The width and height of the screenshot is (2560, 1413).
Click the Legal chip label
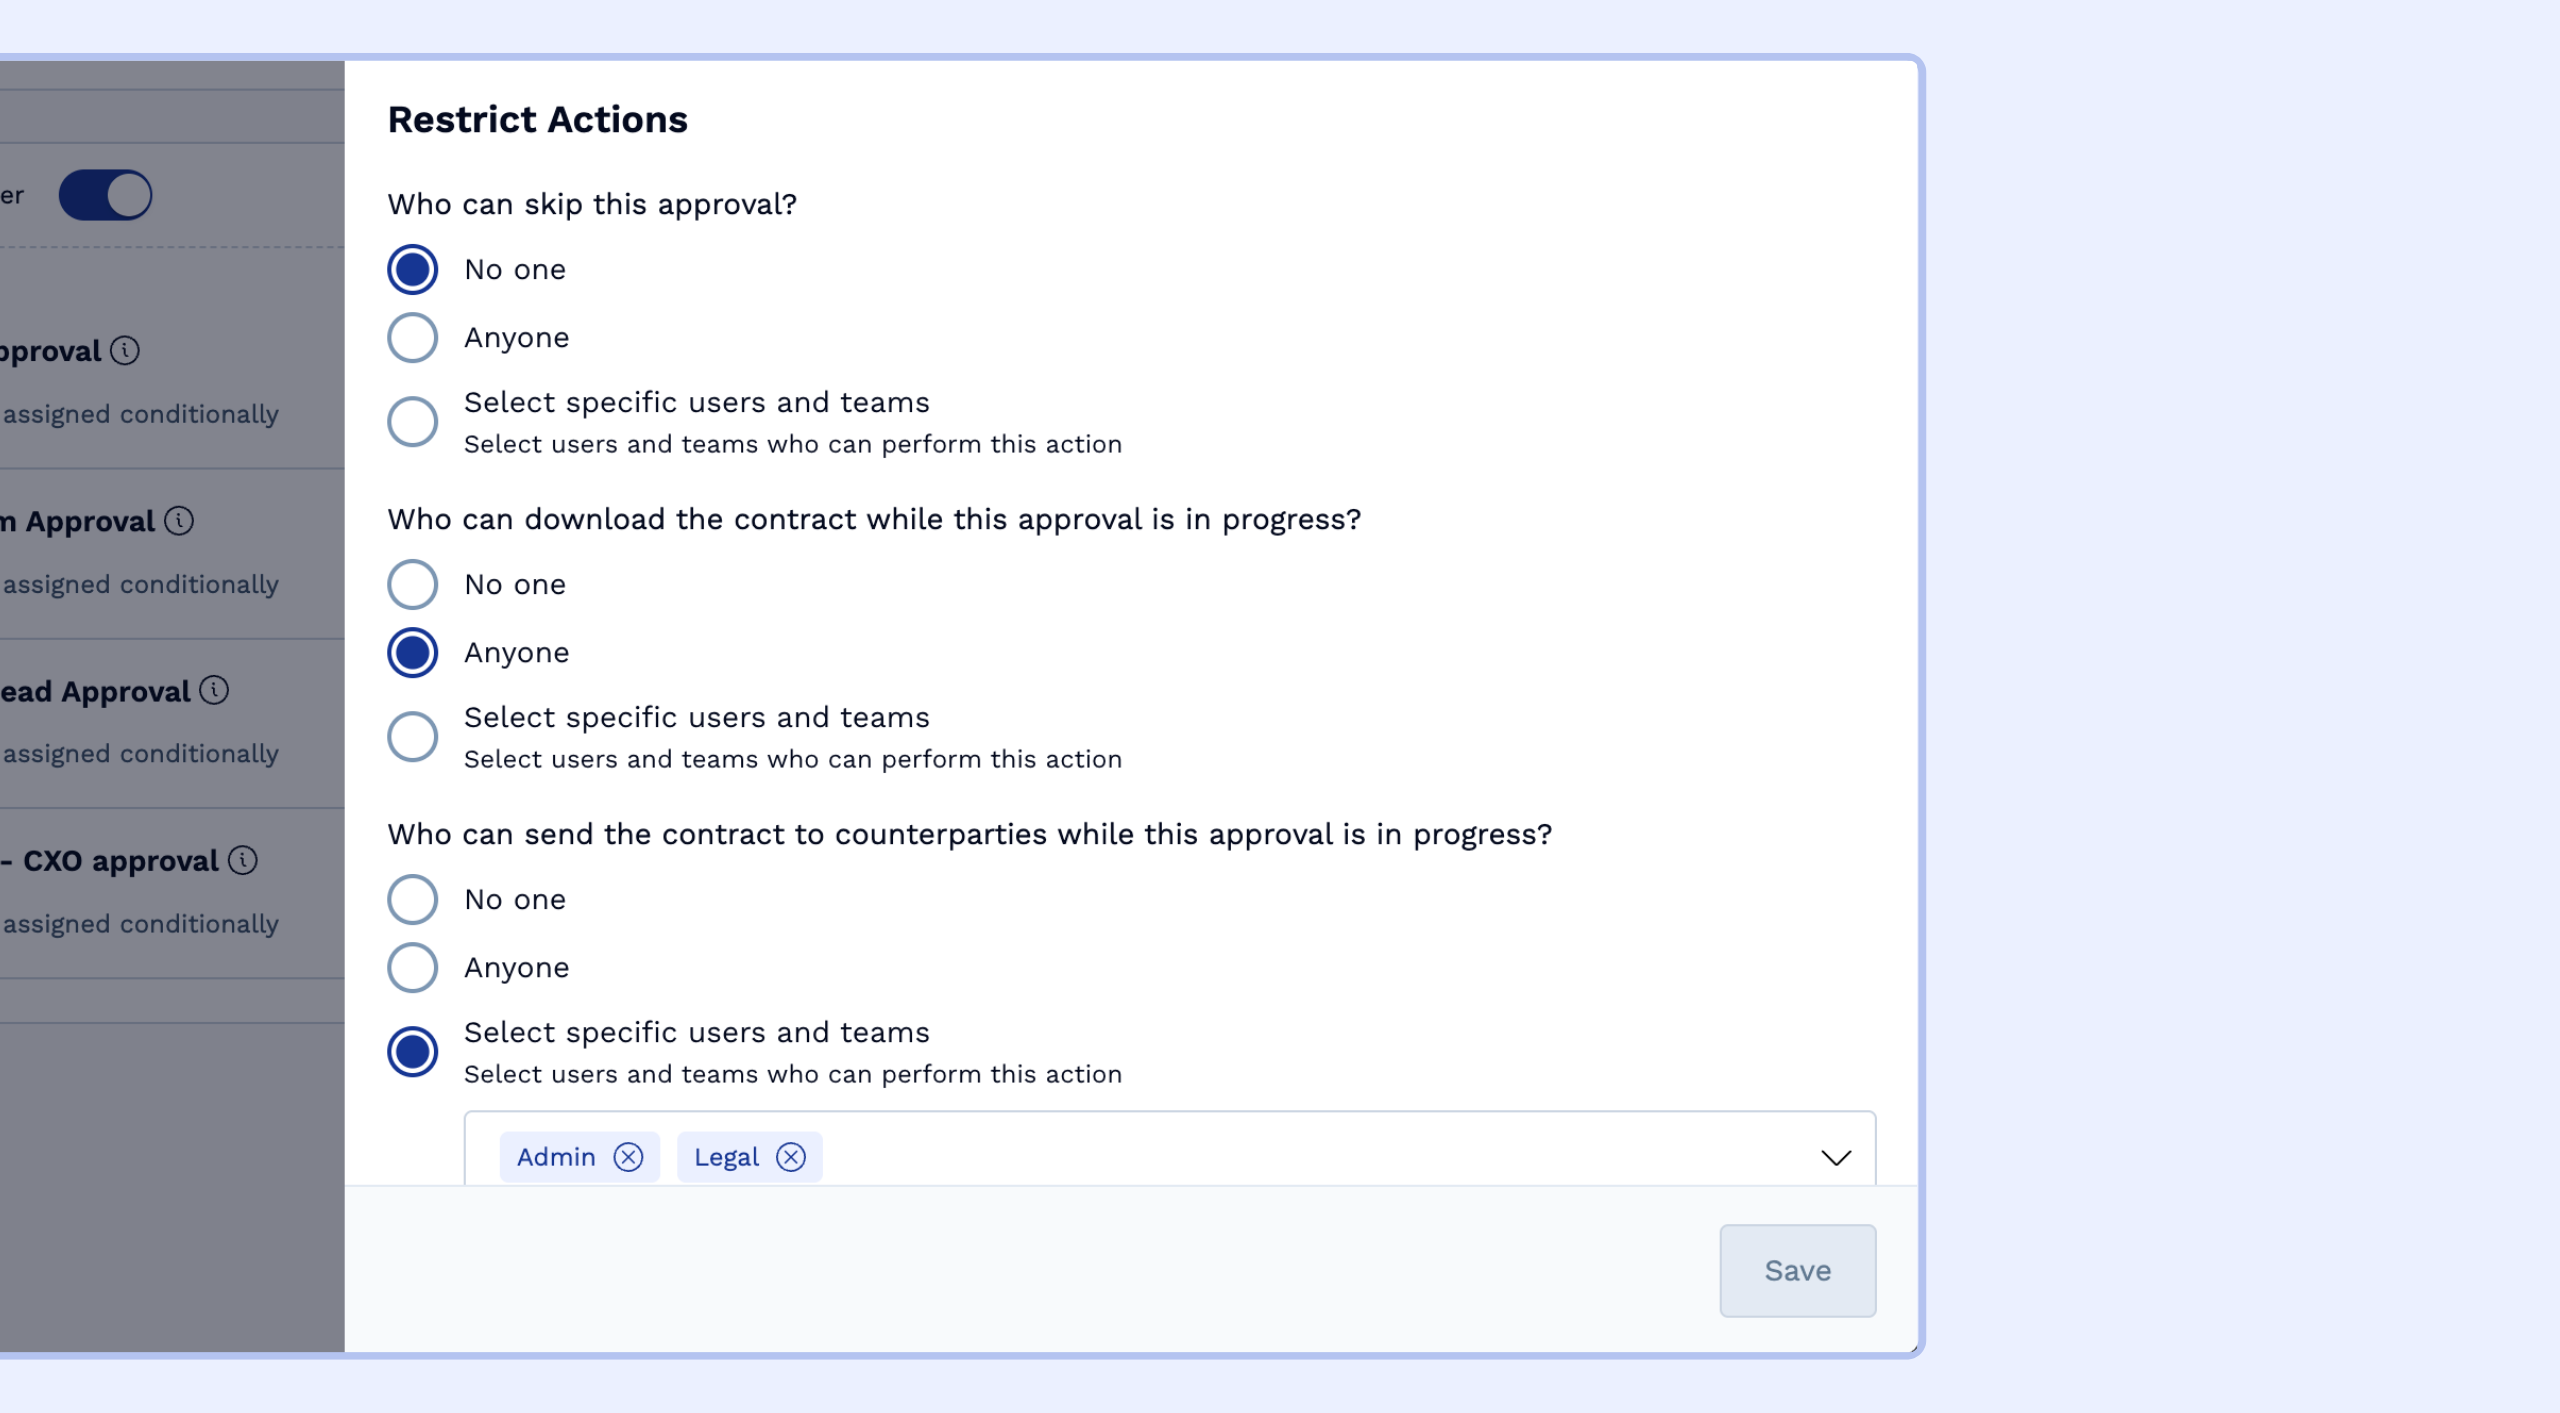tap(727, 1157)
